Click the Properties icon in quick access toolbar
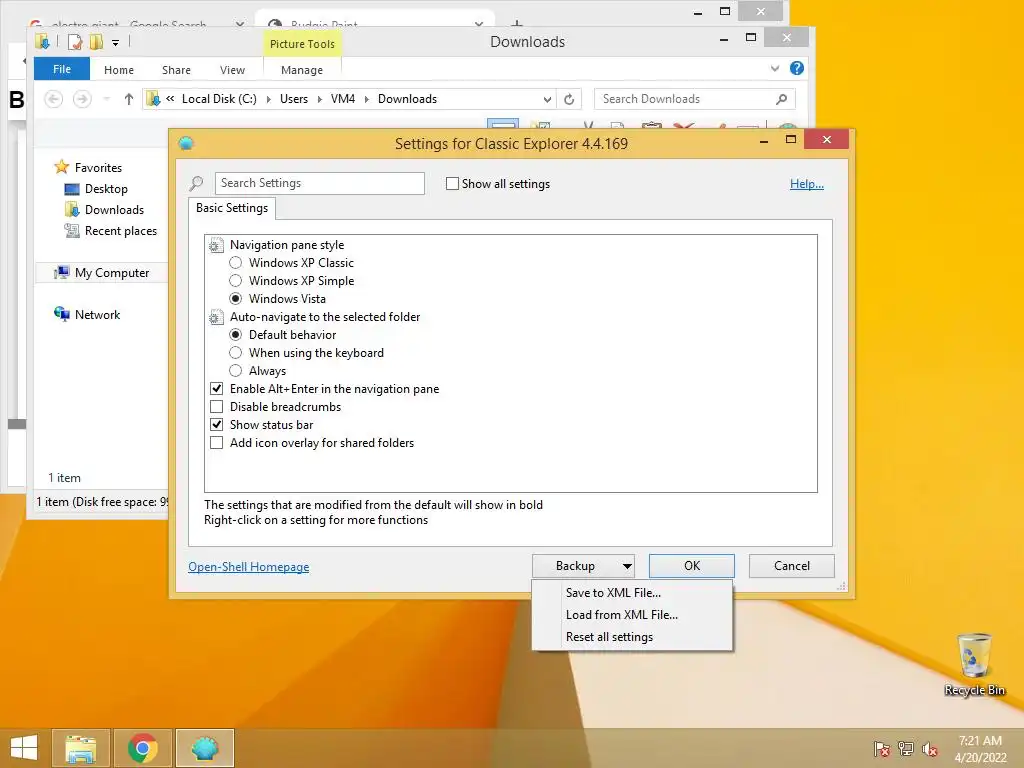This screenshot has height=768, width=1024. point(75,42)
